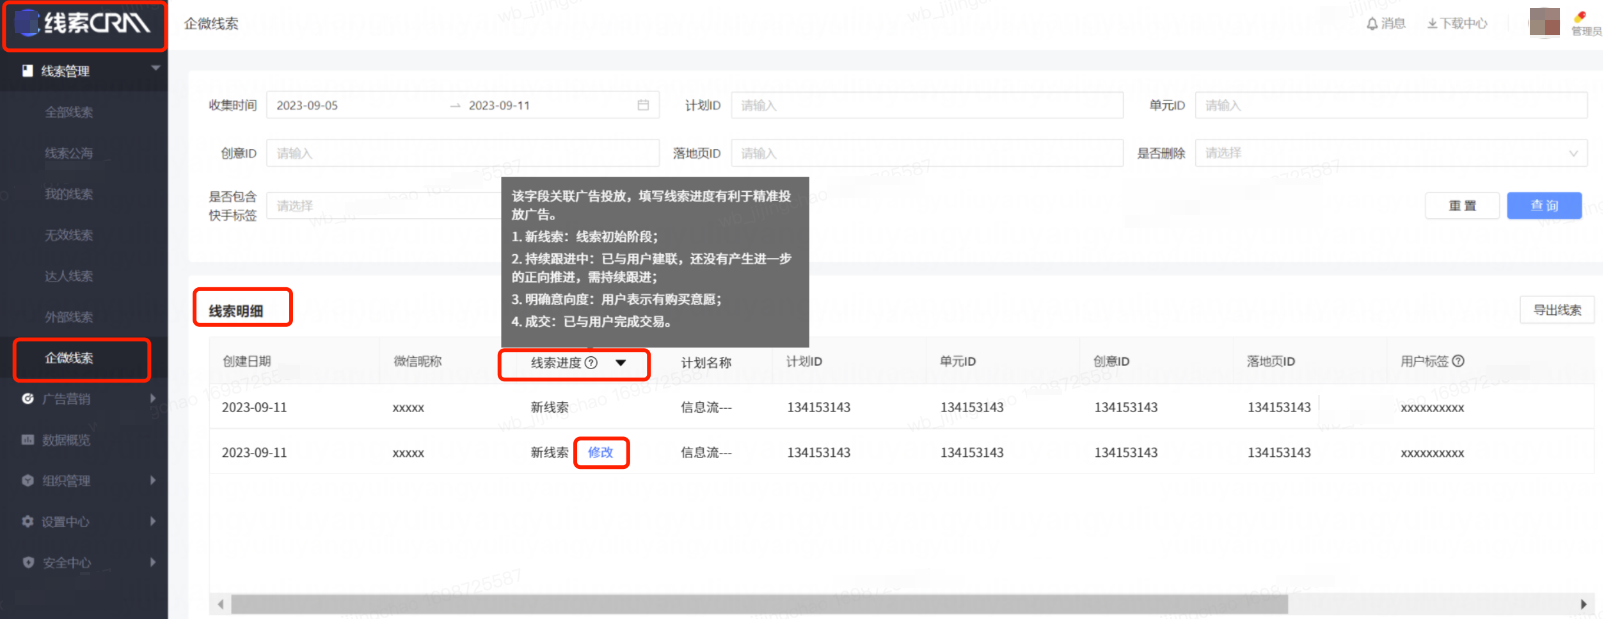Click the 组织管理 sidebar icon
Screen dimensions: 1603x619
(x=28, y=481)
